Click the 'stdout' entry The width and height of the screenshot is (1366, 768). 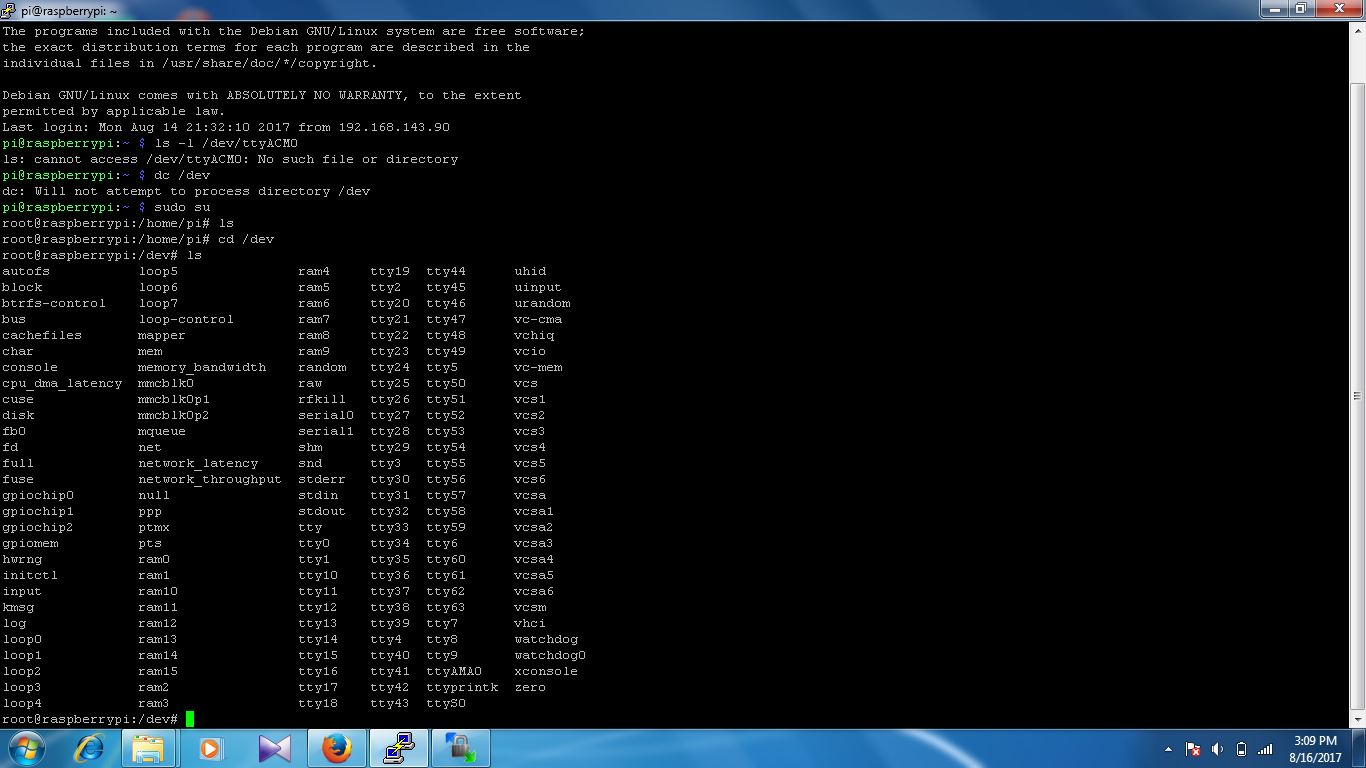point(322,511)
